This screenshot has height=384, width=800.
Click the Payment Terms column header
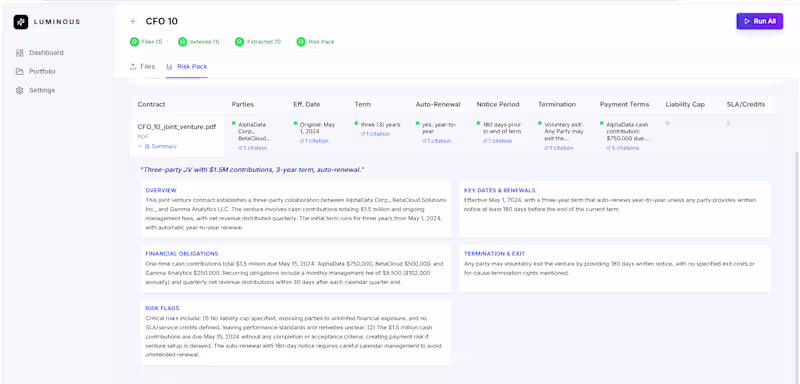[x=624, y=105]
